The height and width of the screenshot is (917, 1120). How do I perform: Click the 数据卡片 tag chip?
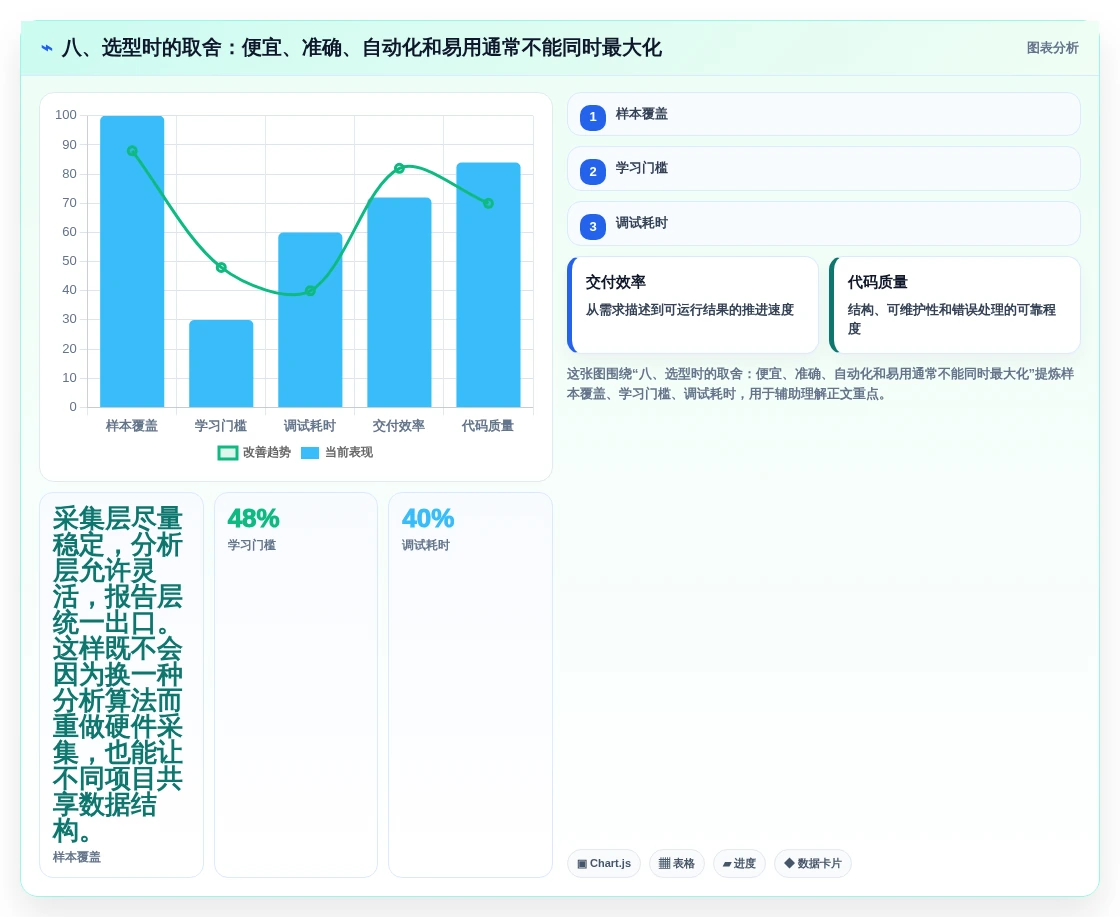click(x=813, y=863)
